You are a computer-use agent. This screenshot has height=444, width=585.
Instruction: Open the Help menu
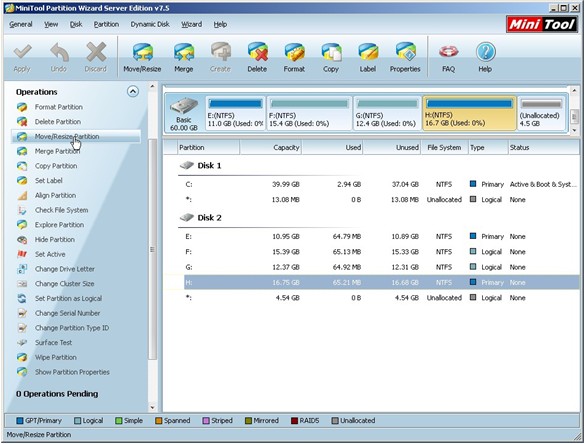coord(220,24)
